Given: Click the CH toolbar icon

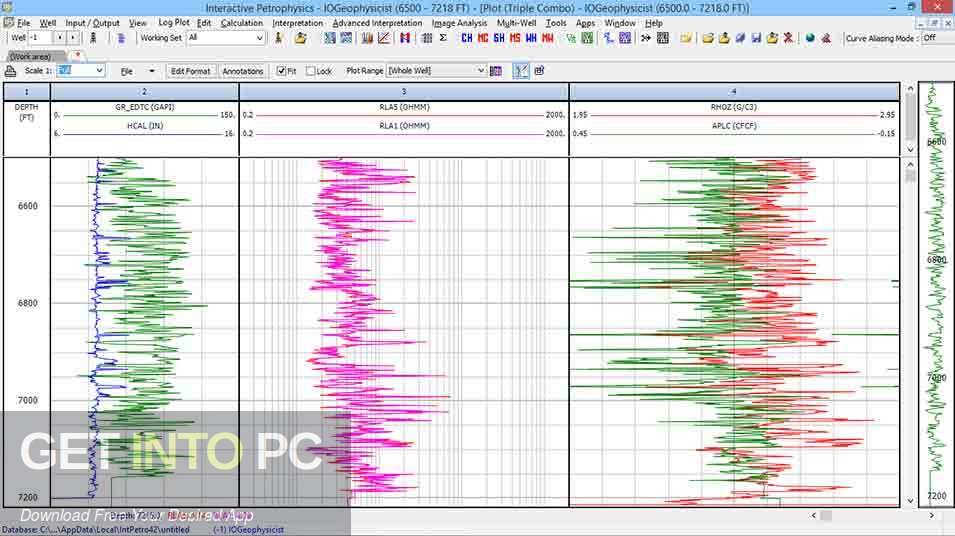Looking at the screenshot, I should tap(467, 38).
